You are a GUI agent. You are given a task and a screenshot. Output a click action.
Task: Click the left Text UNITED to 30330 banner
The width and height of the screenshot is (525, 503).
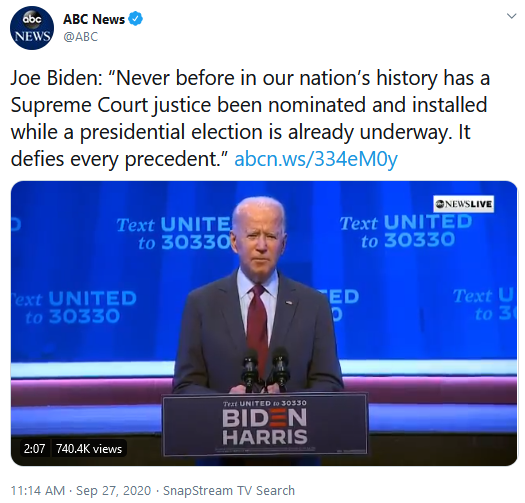pos(74,307)
